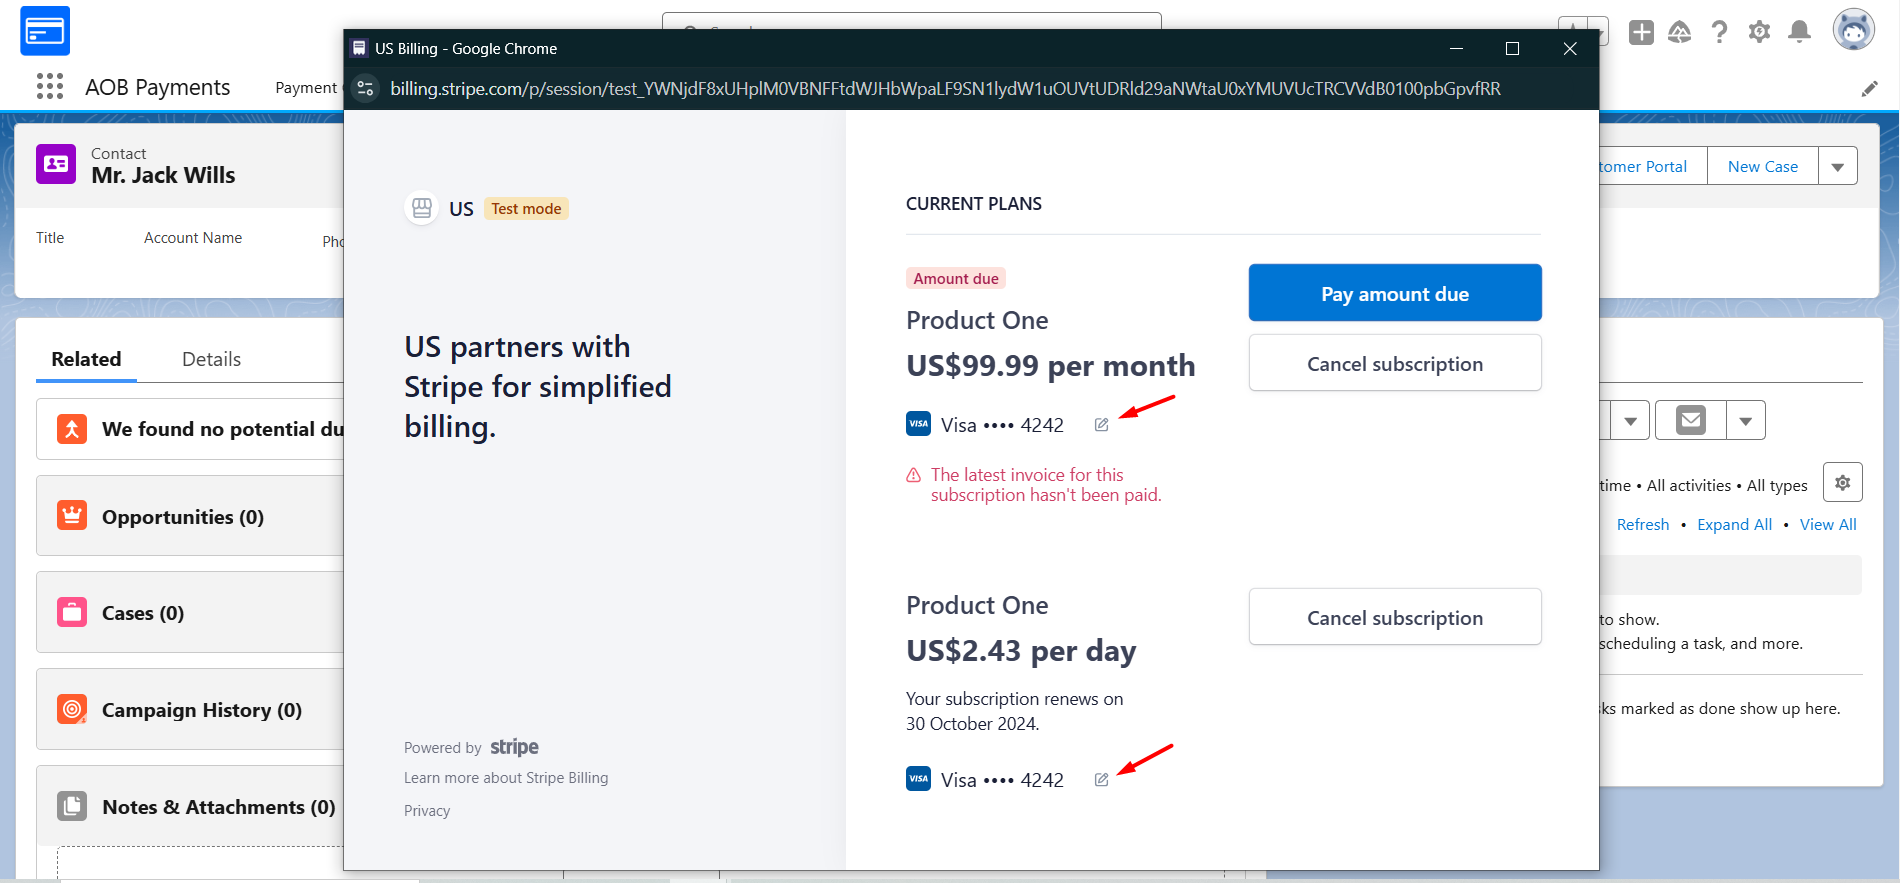This screenshot has height=883, width=1900.
Task: Open the user profile avatar
Action: coord(1853,30)
